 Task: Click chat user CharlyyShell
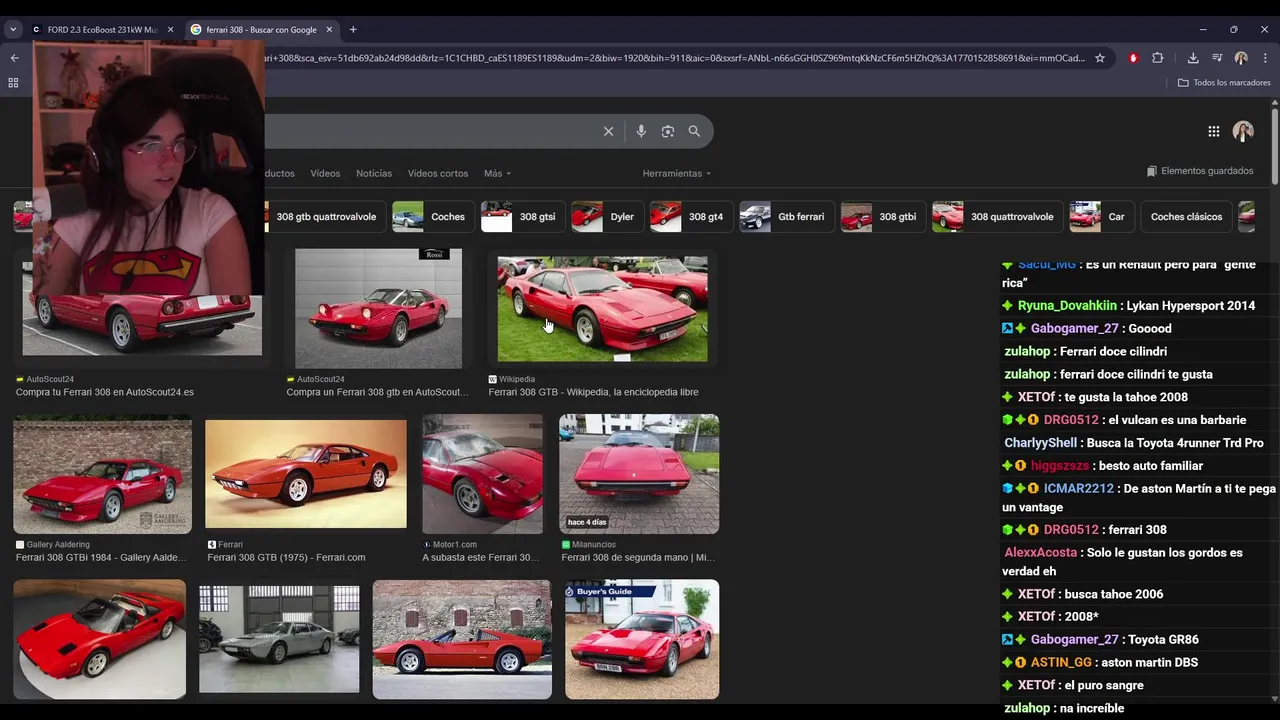[1040, 442]
